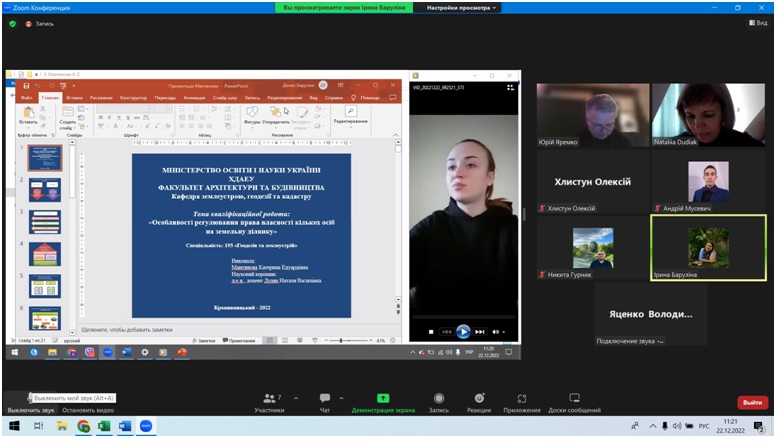781x441 pixels.
Task: Open media player volume control
Action: pos(498,332)
